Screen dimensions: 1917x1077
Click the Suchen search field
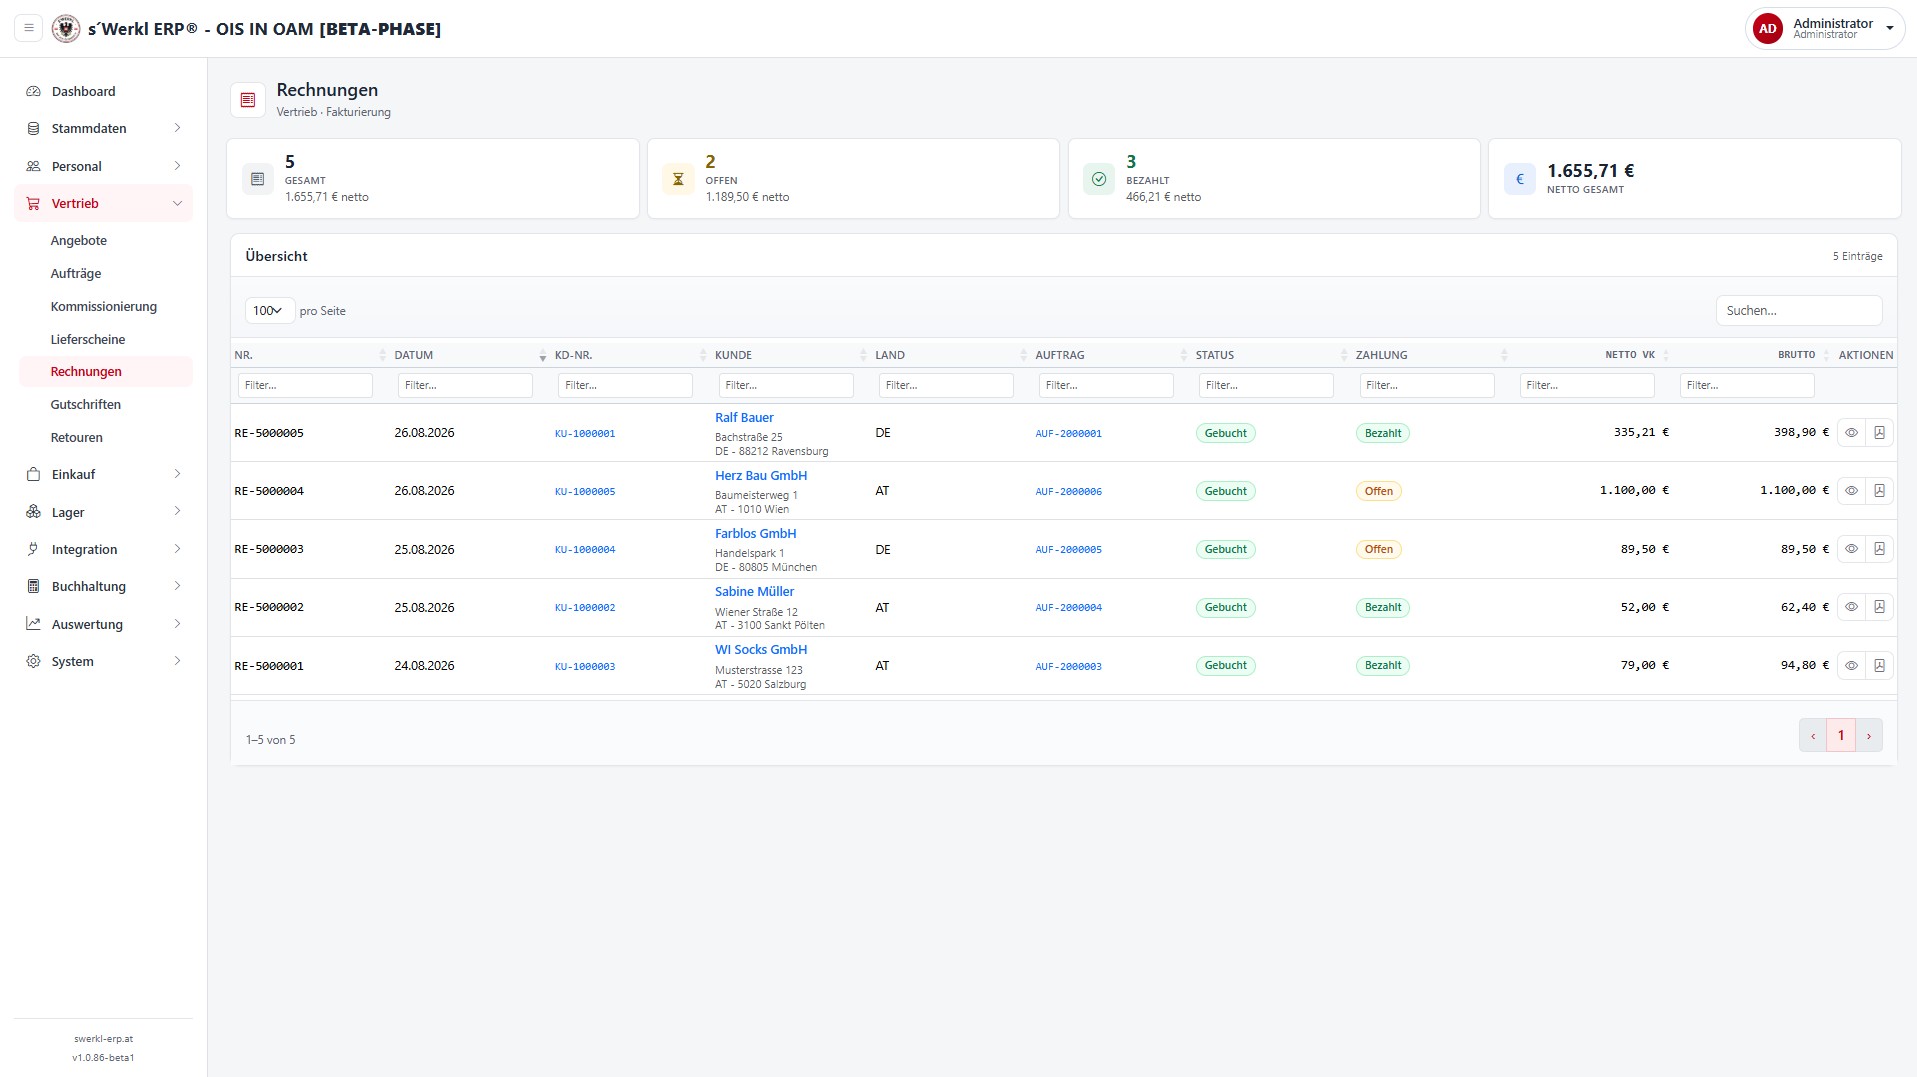(1798, 311)
